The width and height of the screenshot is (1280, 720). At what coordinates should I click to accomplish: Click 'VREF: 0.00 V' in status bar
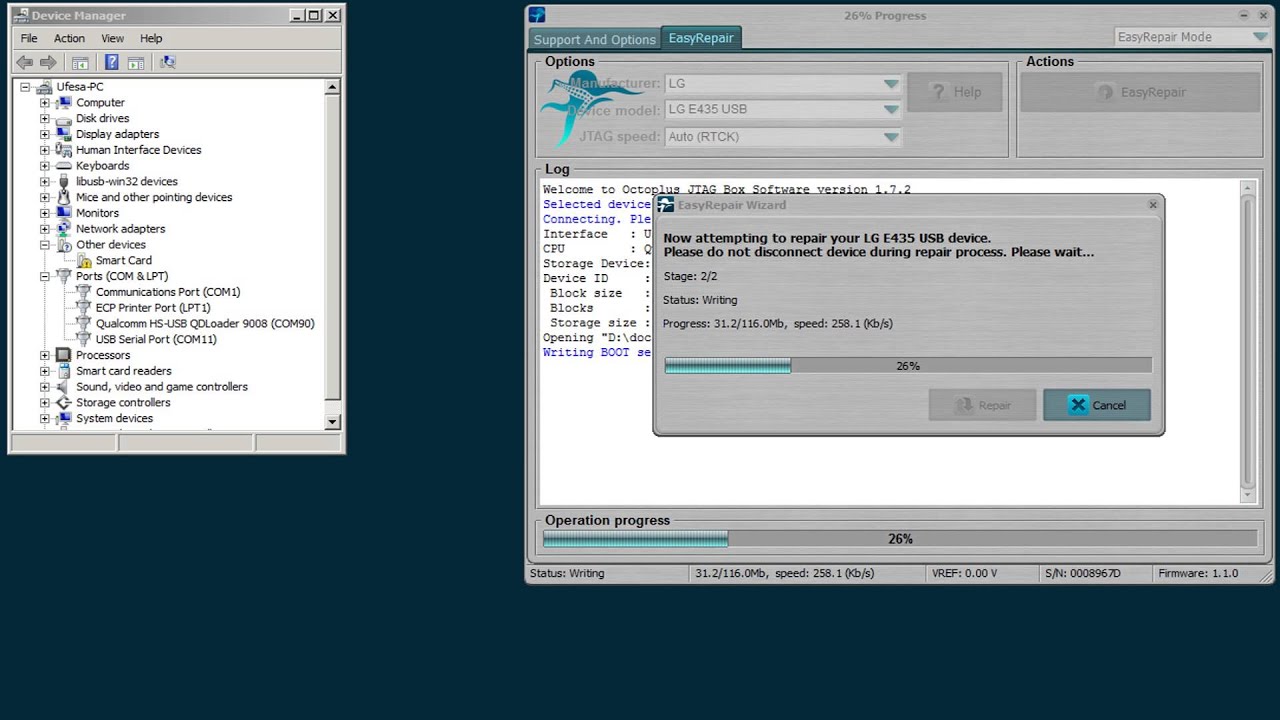(x=965, y=573)
